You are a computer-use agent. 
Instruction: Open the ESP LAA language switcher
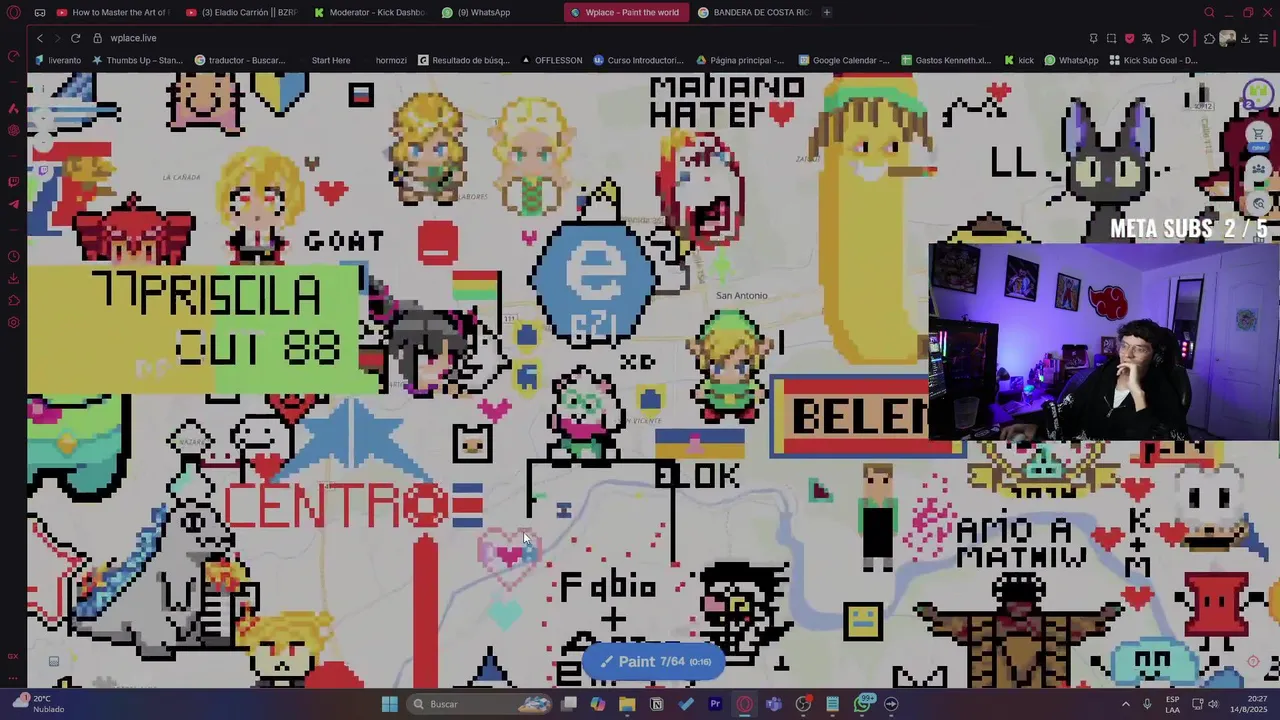(1172, 704)
